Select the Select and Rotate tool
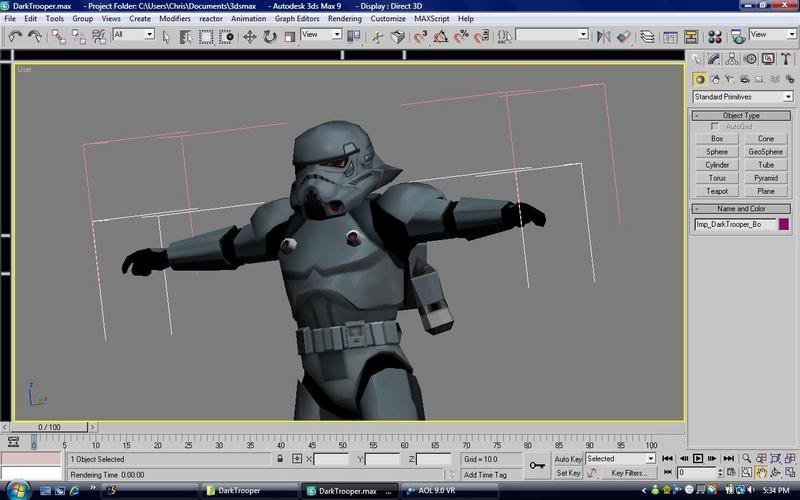The image size is (800, 500). tap(270, 36)
